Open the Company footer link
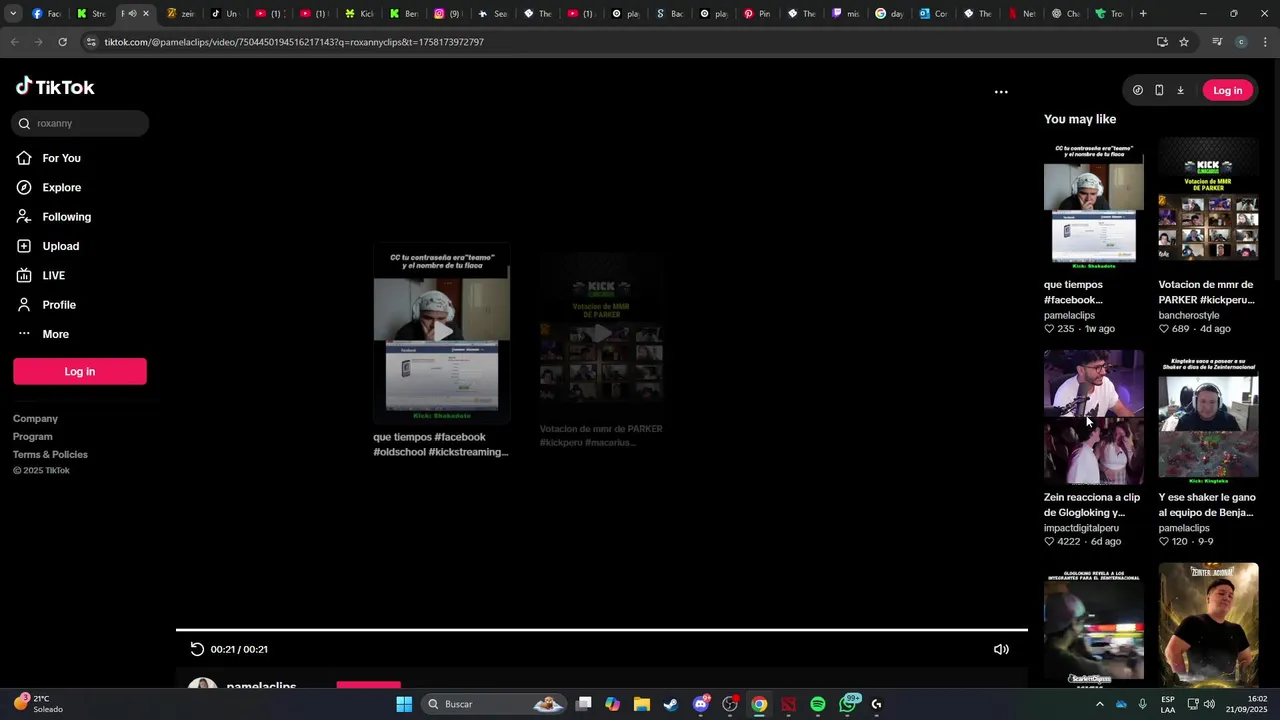 pos(35,419)
